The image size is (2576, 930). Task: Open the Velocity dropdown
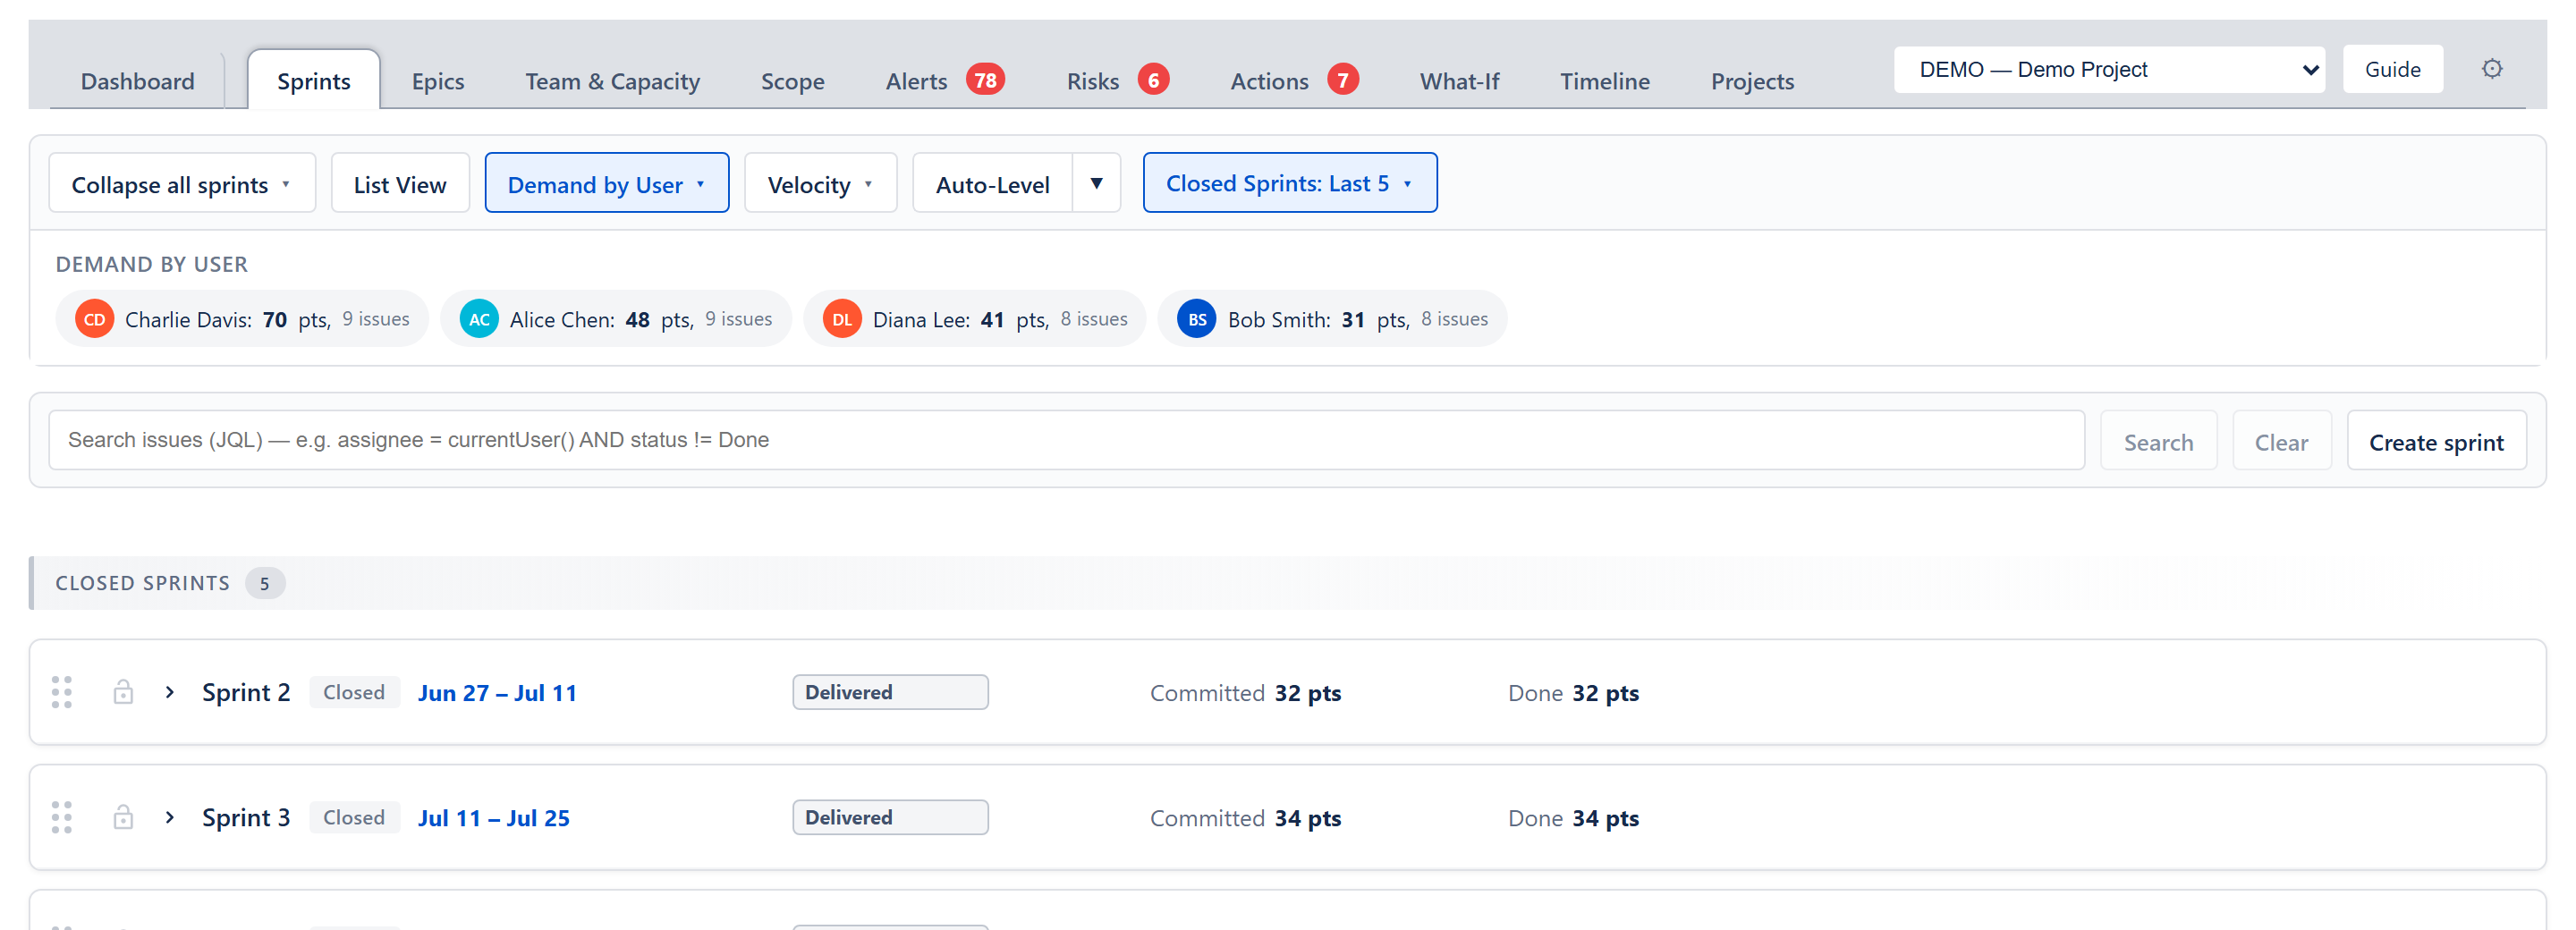[x=821, y=183]
